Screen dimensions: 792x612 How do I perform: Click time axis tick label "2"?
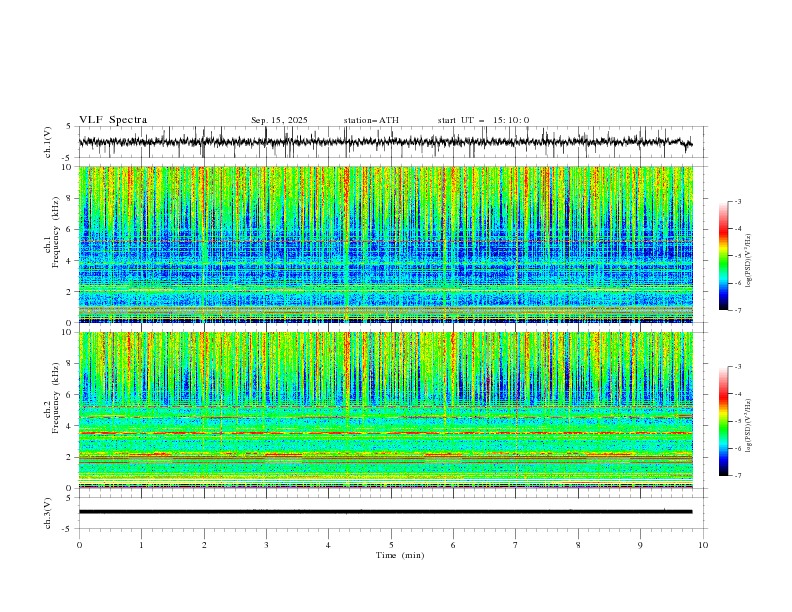point(204,545)
